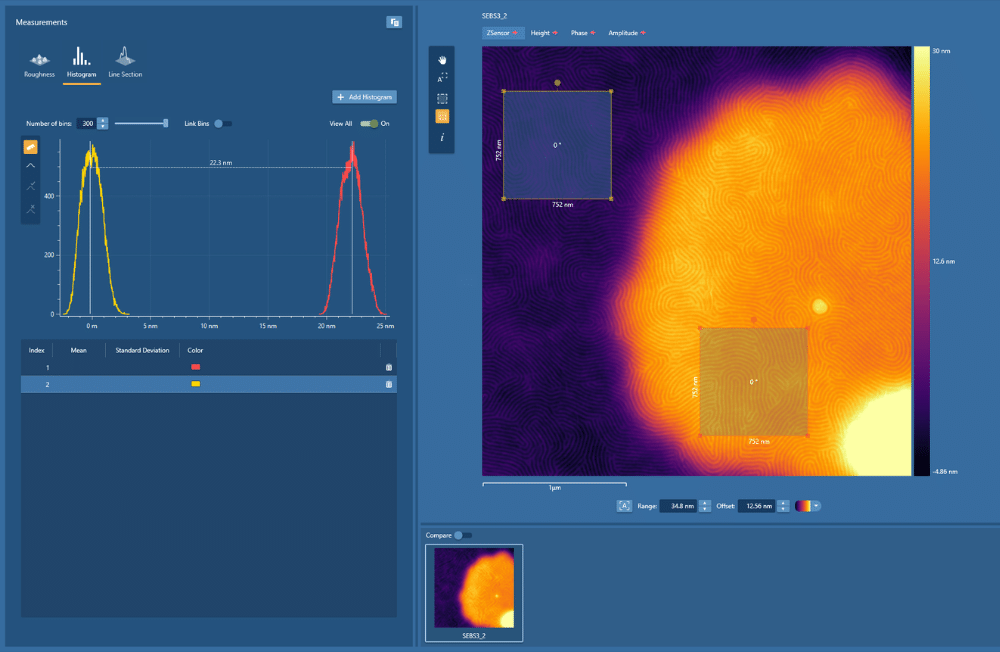Viewport: 1000px width, 652px height.
Task: Click the number of bins slider
Action: 140,123
